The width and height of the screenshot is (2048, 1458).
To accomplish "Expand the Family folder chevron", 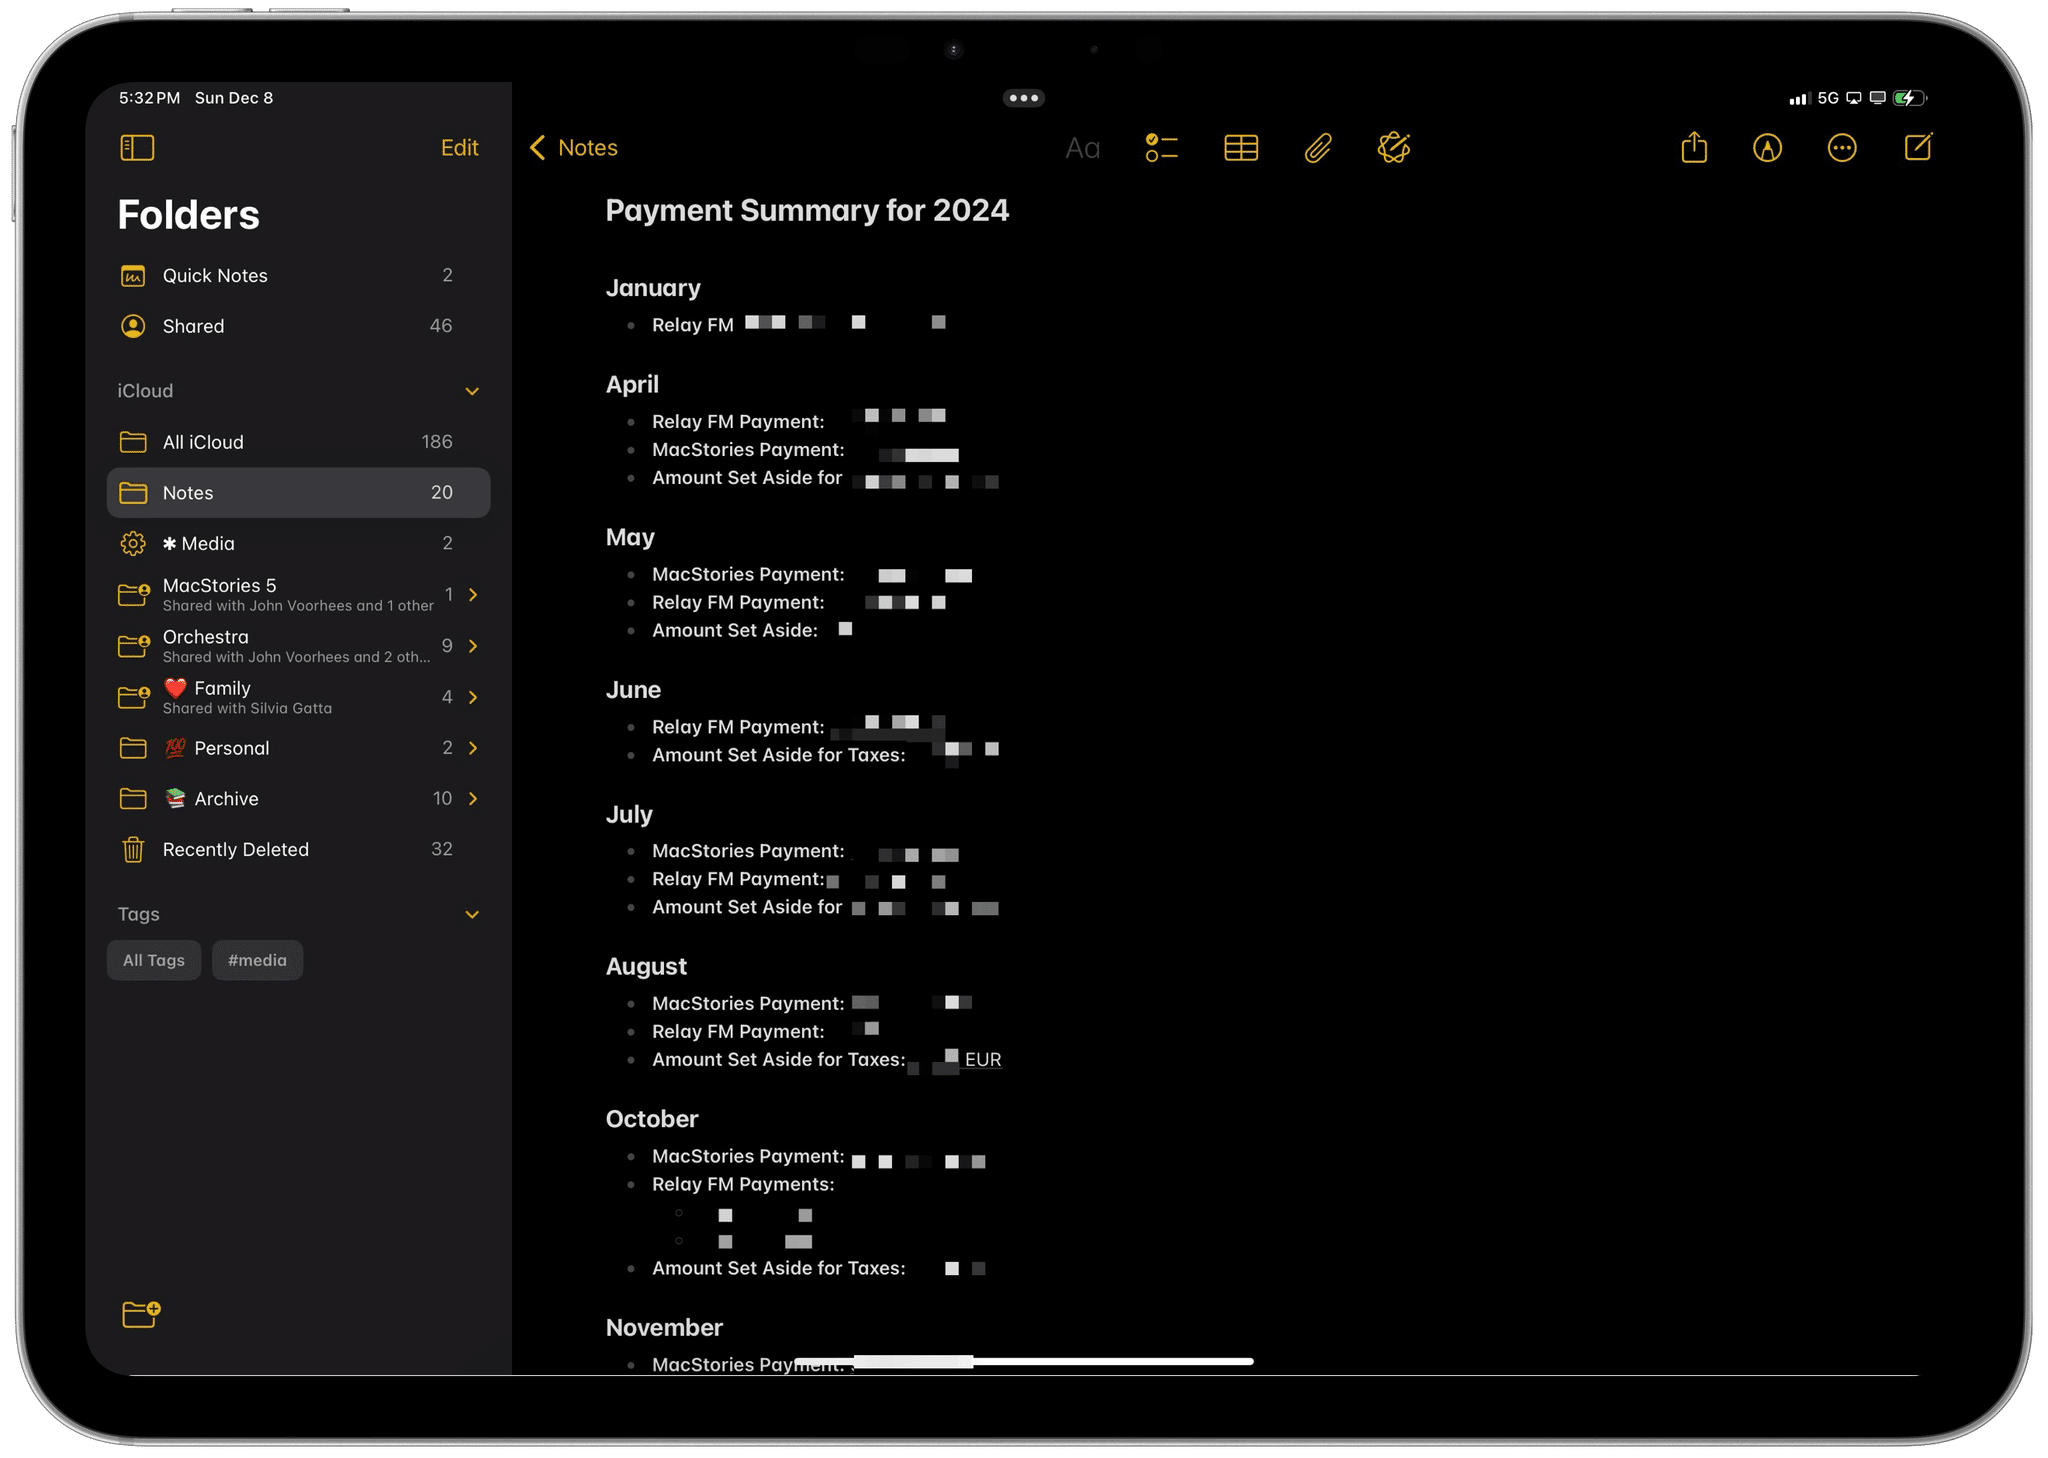I will (x=473, y=696).
